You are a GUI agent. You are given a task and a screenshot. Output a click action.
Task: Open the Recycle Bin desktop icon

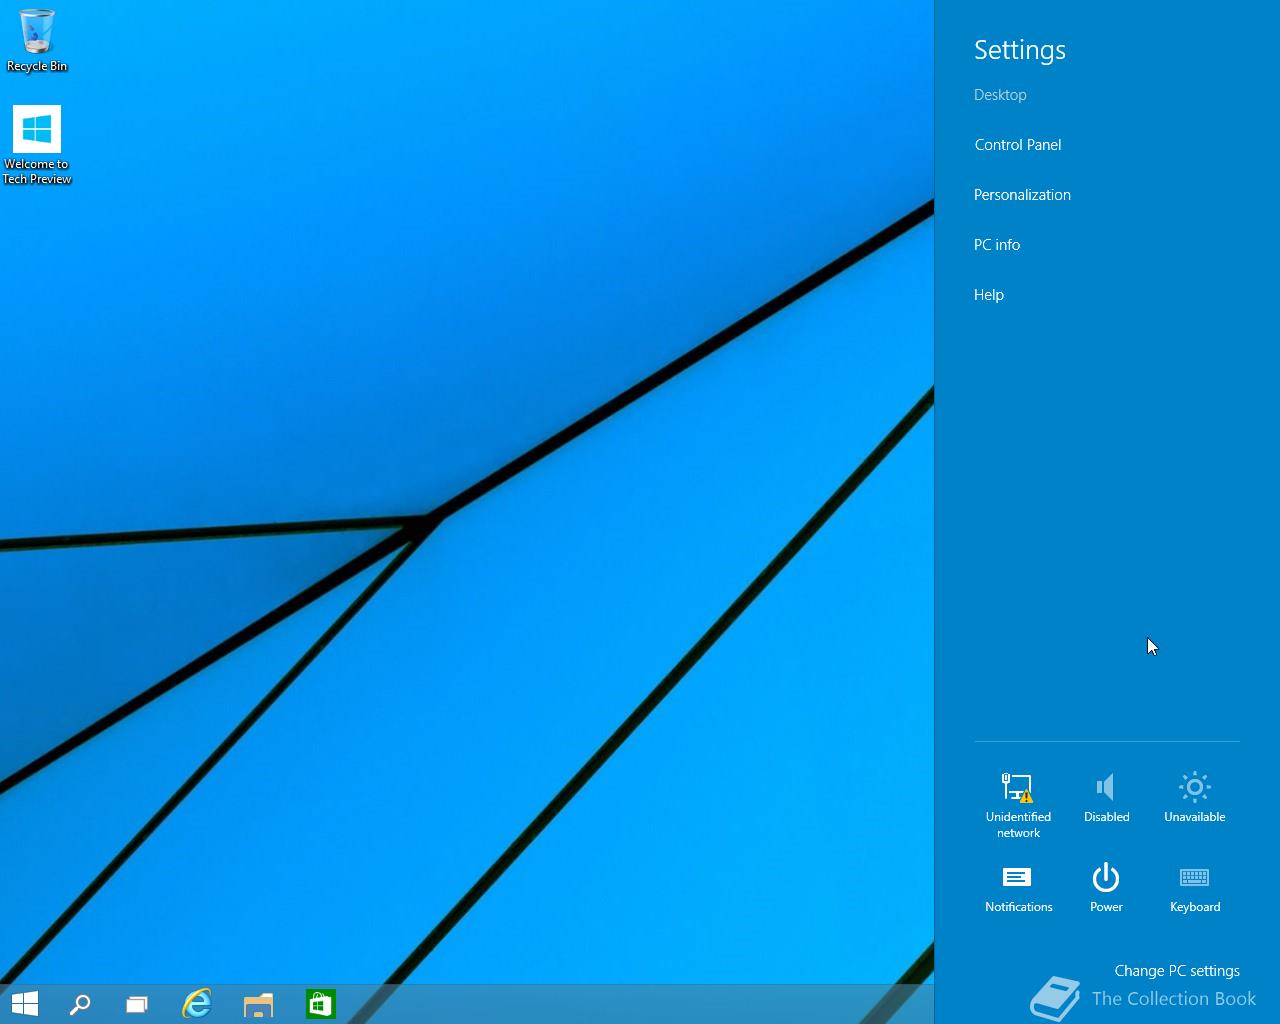pyautogui.click(x=37, y=41)
